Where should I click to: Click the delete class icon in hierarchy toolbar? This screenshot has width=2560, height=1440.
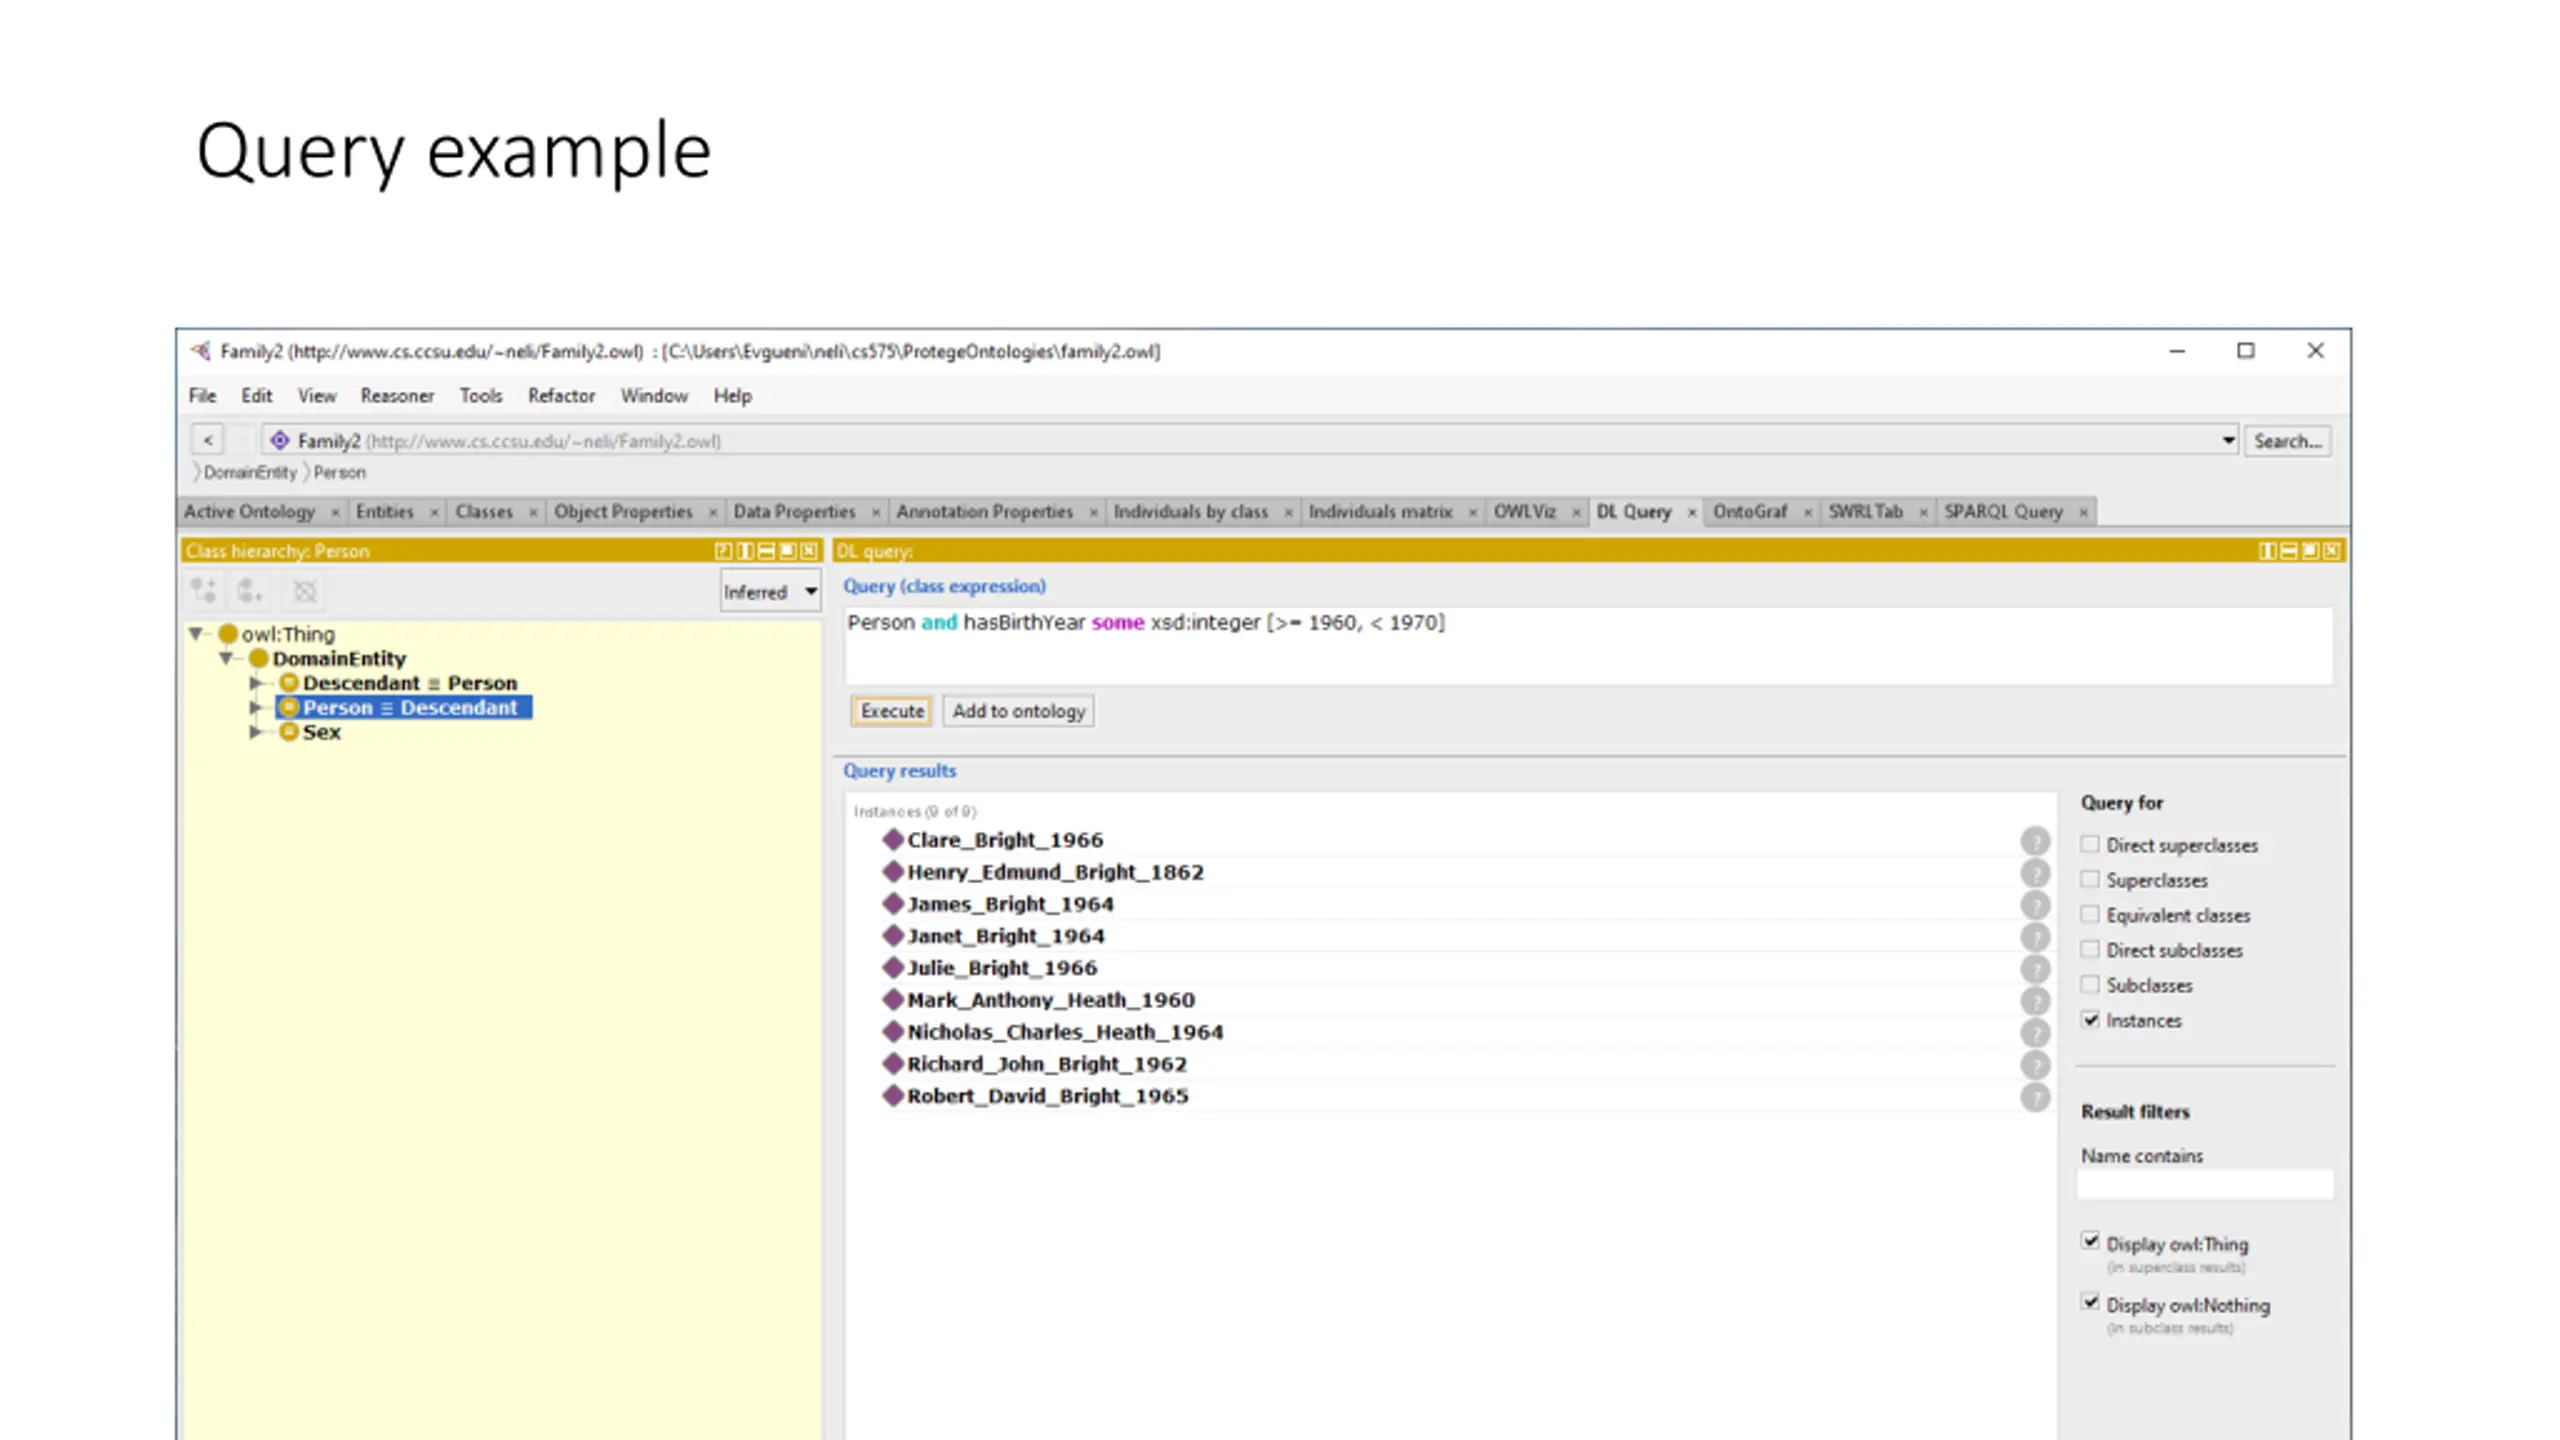point(305,591)
